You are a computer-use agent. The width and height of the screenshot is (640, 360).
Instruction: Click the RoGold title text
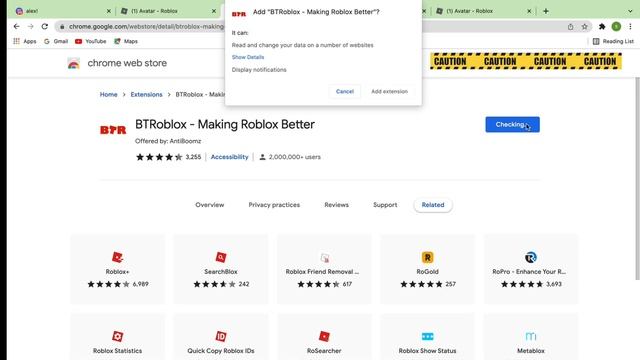pyautogui.click(x=427, y=271)
